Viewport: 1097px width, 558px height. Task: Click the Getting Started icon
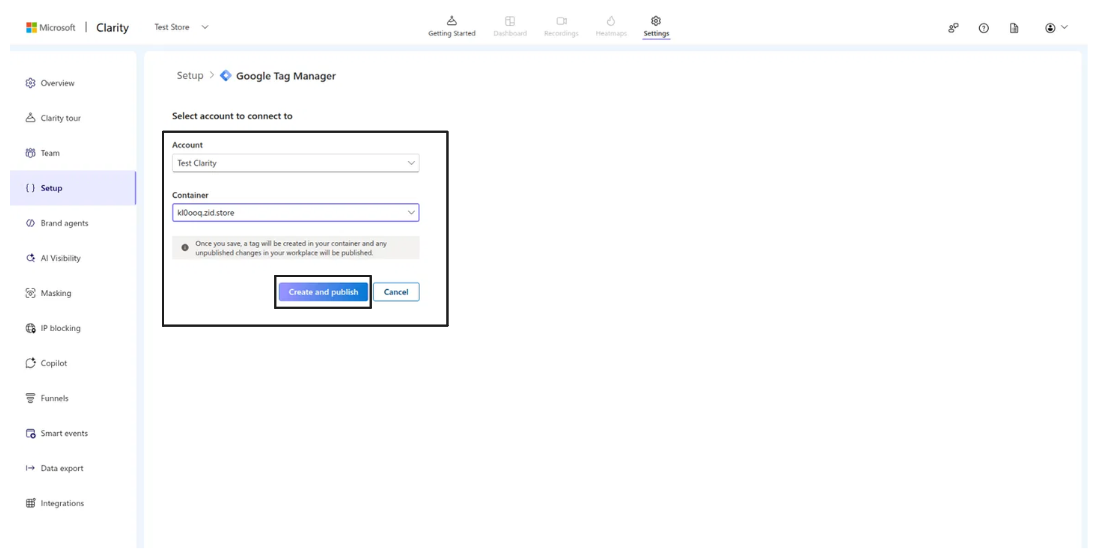coord(452,21)
